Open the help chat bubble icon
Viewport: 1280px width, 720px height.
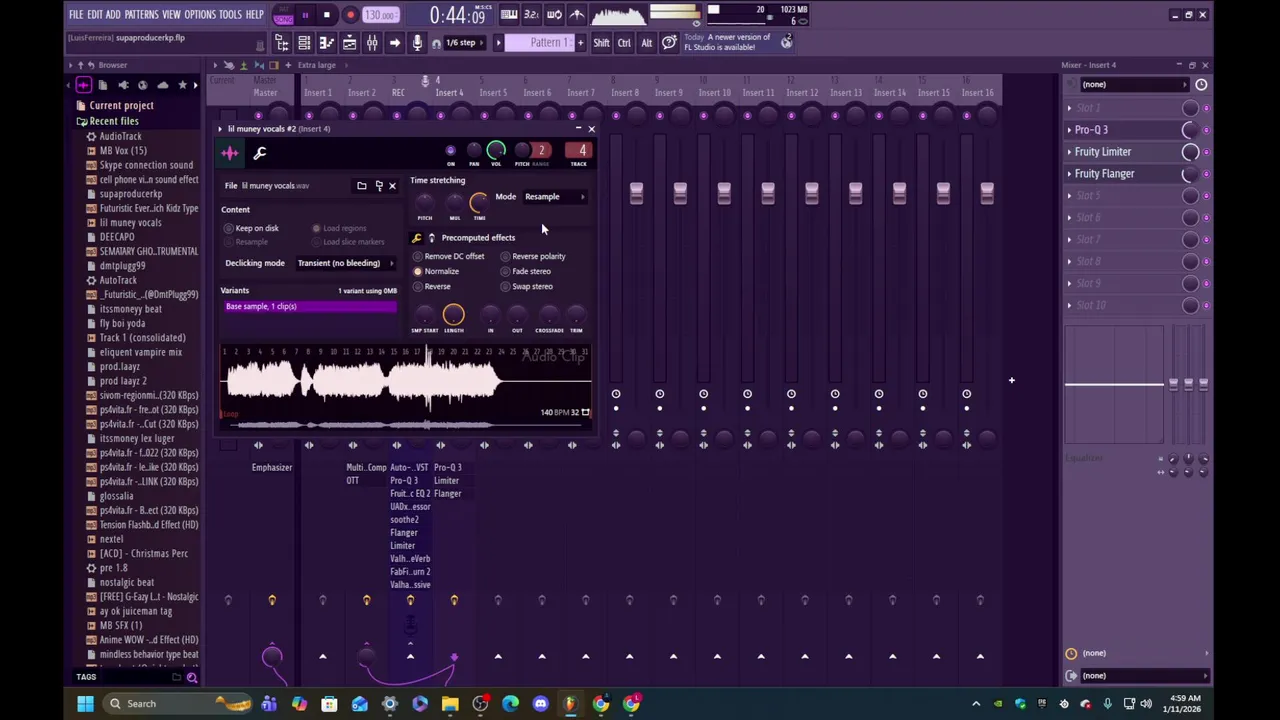coord(669,43)
